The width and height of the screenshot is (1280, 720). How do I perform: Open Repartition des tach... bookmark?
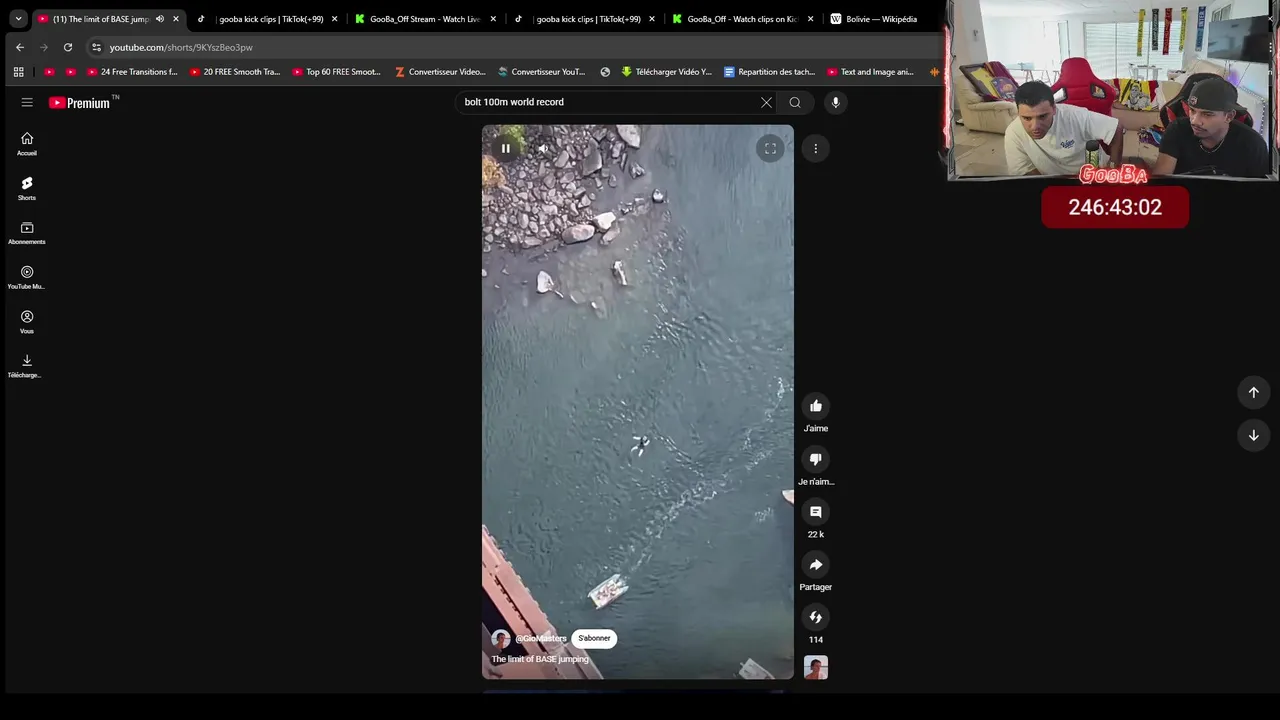click(769, 72)
